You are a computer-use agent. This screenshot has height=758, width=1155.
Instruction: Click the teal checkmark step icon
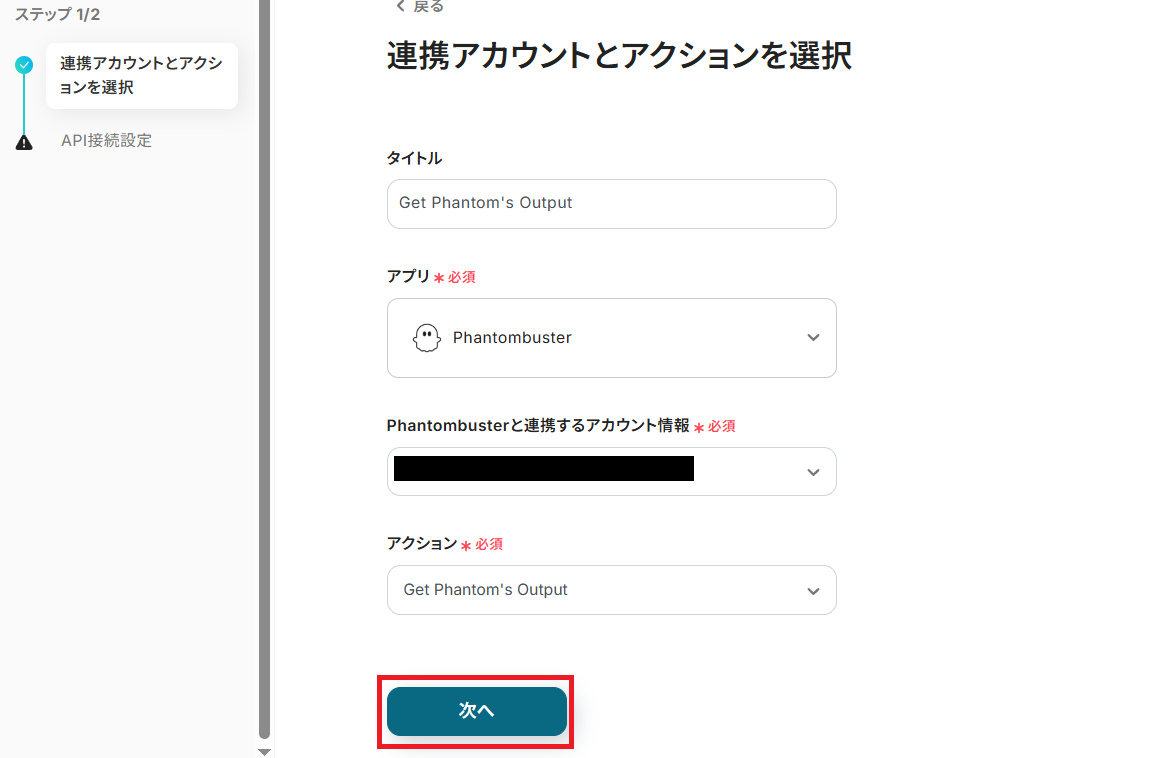point(24,65)
